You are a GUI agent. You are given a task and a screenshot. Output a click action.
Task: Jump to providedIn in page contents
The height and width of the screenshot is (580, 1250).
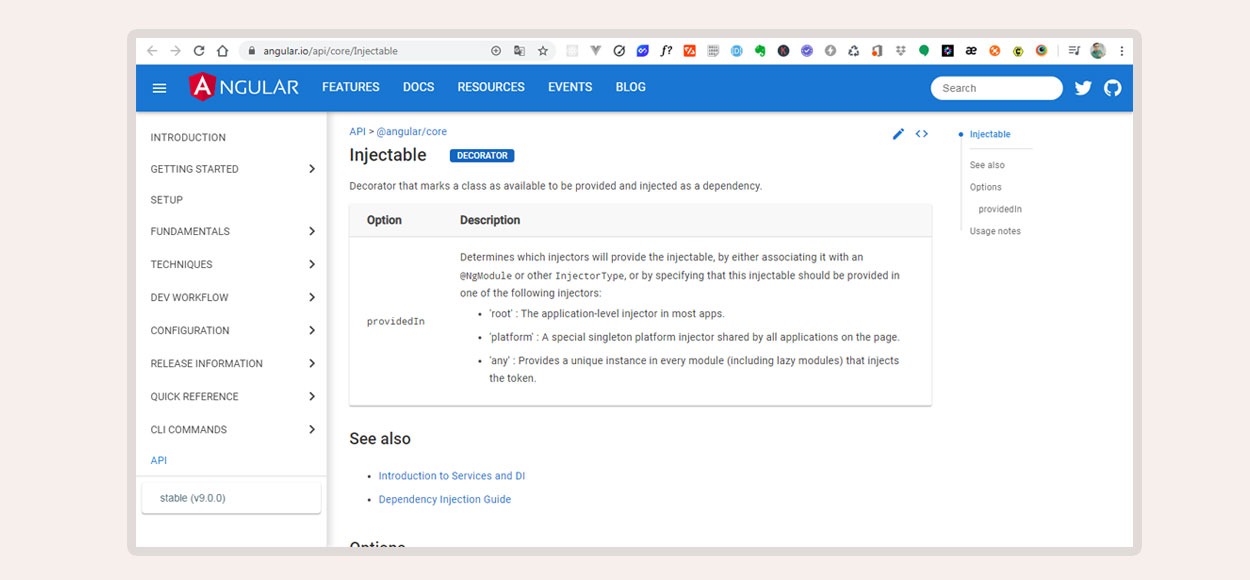(1000, 209)
